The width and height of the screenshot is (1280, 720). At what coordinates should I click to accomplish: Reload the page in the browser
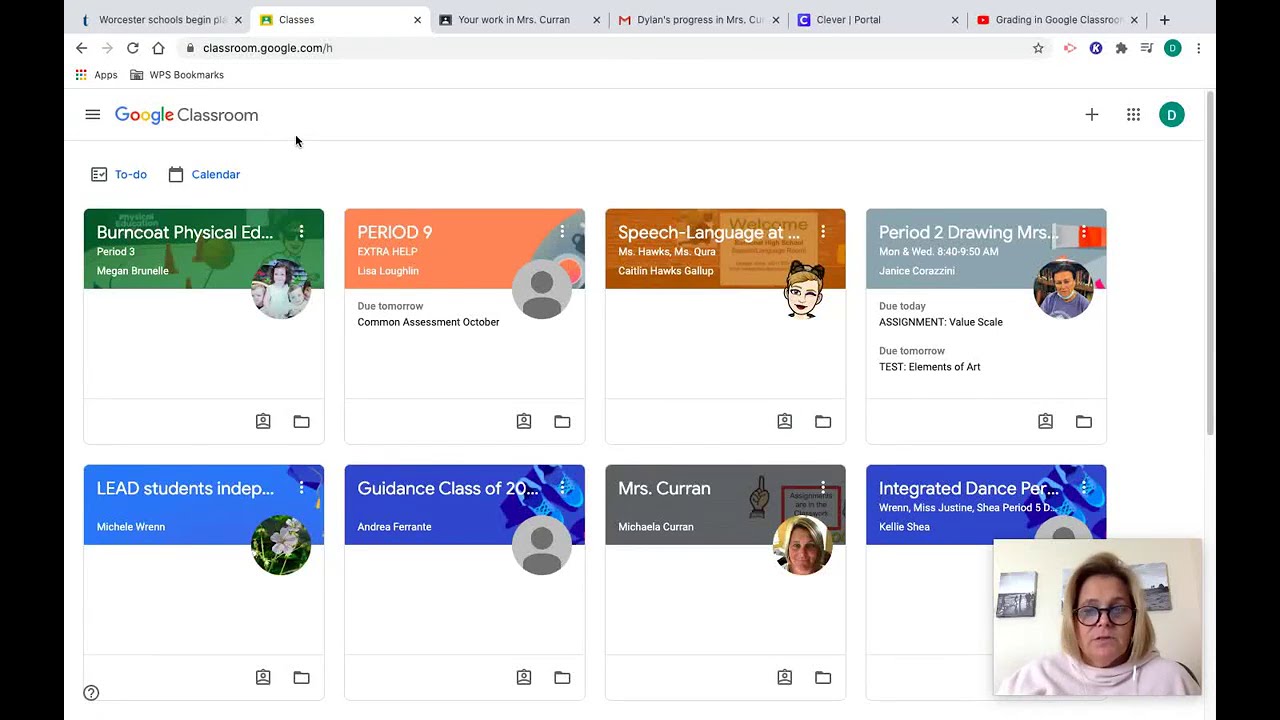[132, 48]
